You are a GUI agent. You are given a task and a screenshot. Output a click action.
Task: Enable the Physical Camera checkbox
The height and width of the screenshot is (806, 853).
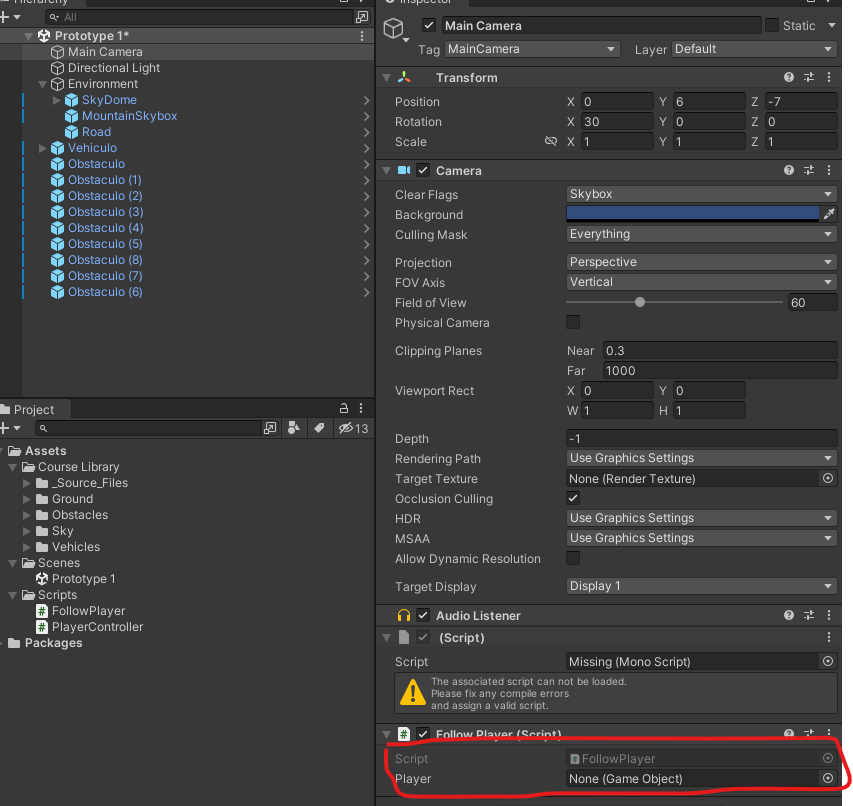click(573, 322)
